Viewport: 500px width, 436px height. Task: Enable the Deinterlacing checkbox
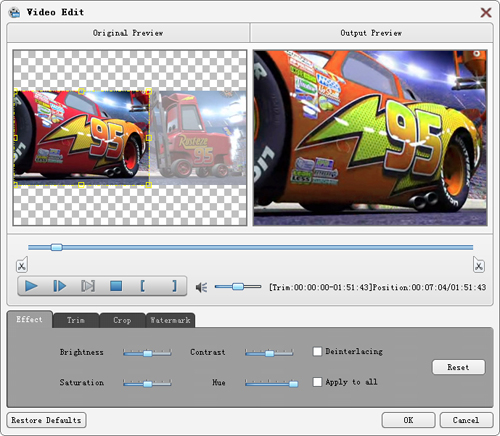(317, 351)
